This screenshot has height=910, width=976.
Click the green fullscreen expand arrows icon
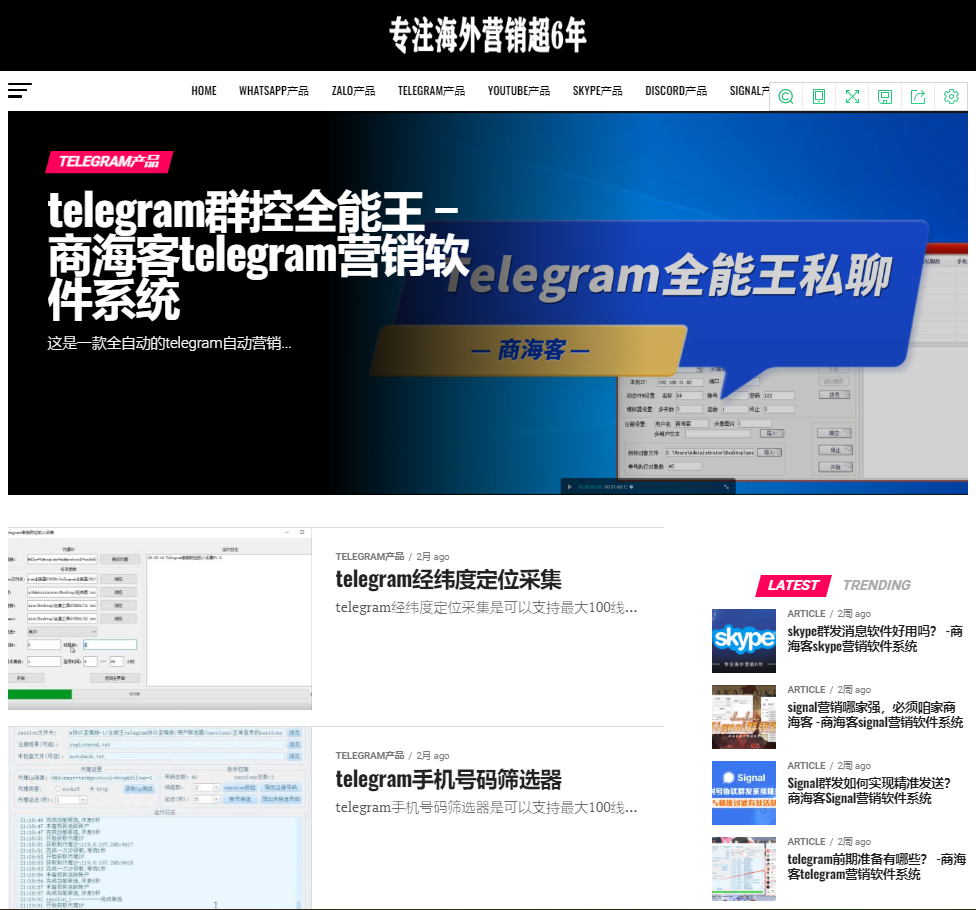(852, 96)
